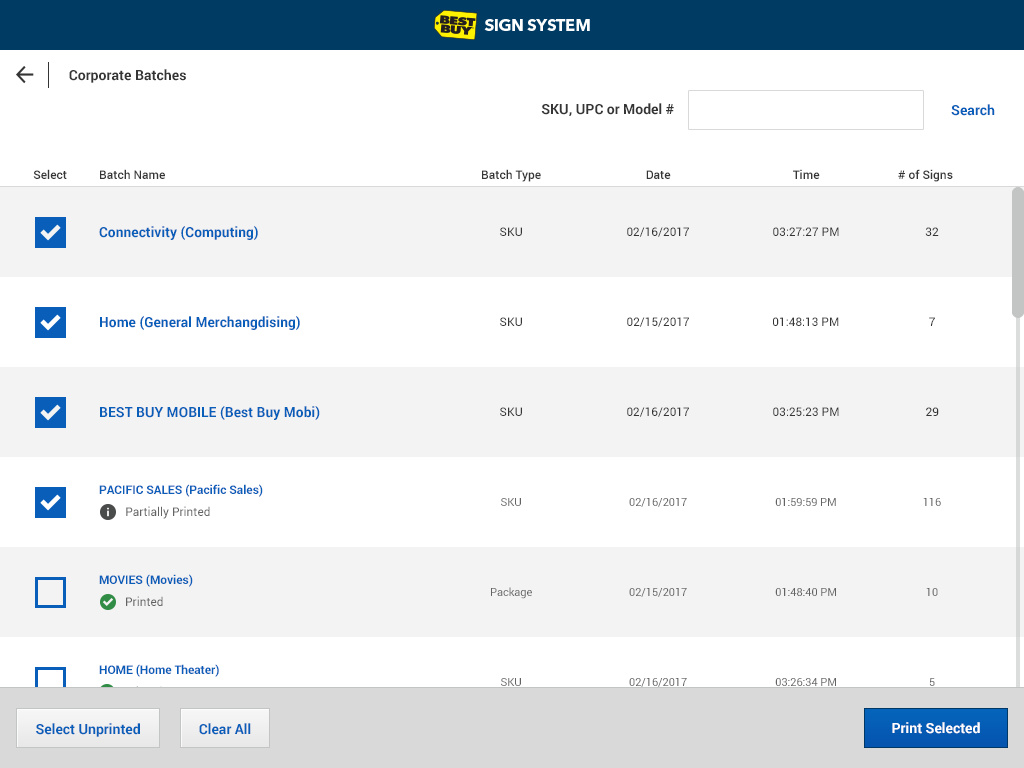Image resolution: width=1024 pixels, height=768 pixels.
Task: Uncheck the Connectivity (Computing) batch checkbox
Action: [50, 232]
